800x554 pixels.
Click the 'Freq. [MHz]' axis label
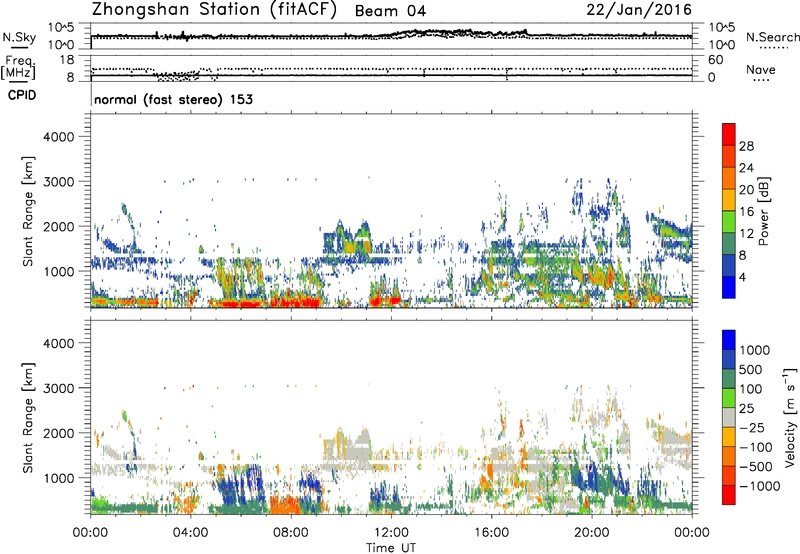[18, 68]
